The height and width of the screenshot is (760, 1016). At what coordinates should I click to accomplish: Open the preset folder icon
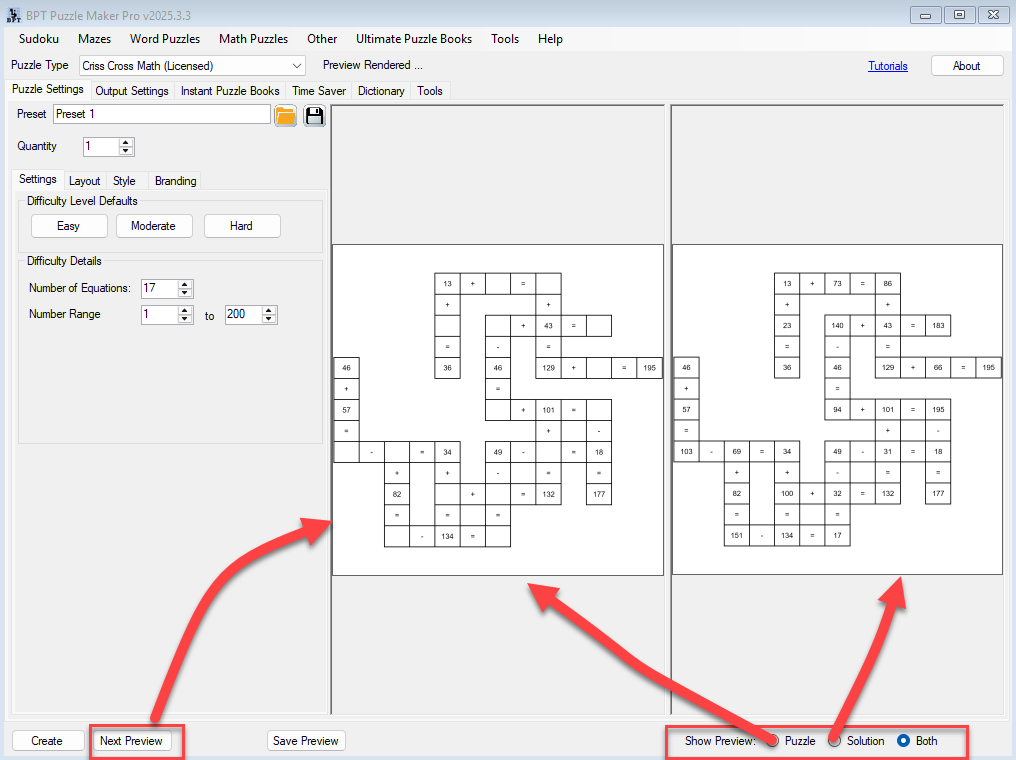285,115
